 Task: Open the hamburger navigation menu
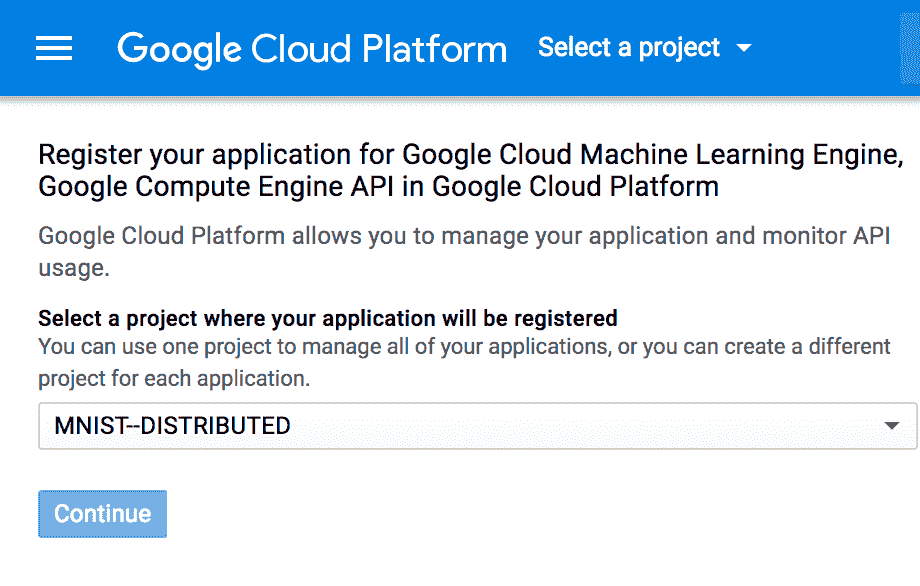pos(54,48)
